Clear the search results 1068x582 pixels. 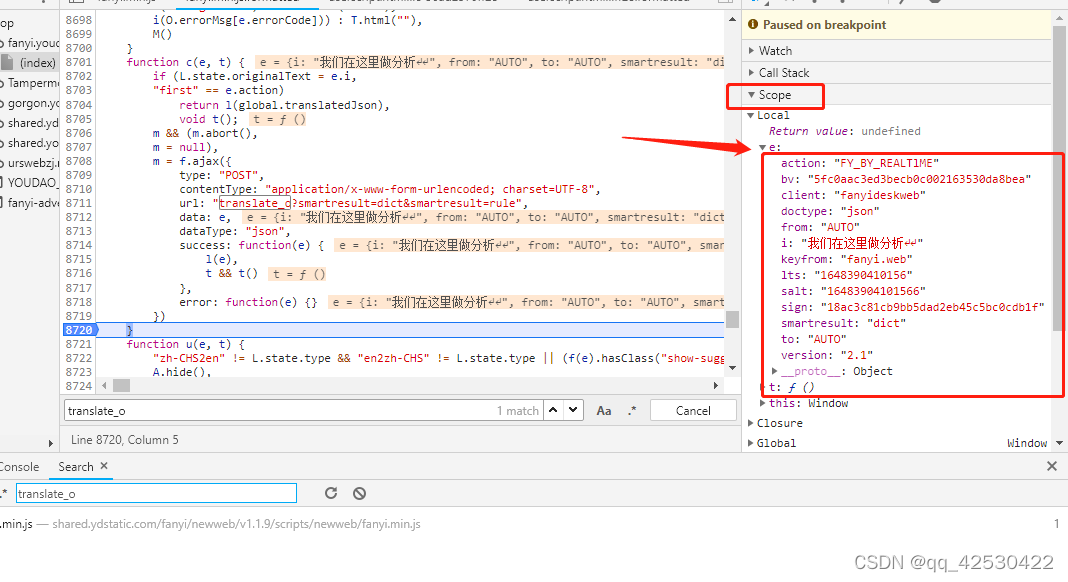click(360, 493)
